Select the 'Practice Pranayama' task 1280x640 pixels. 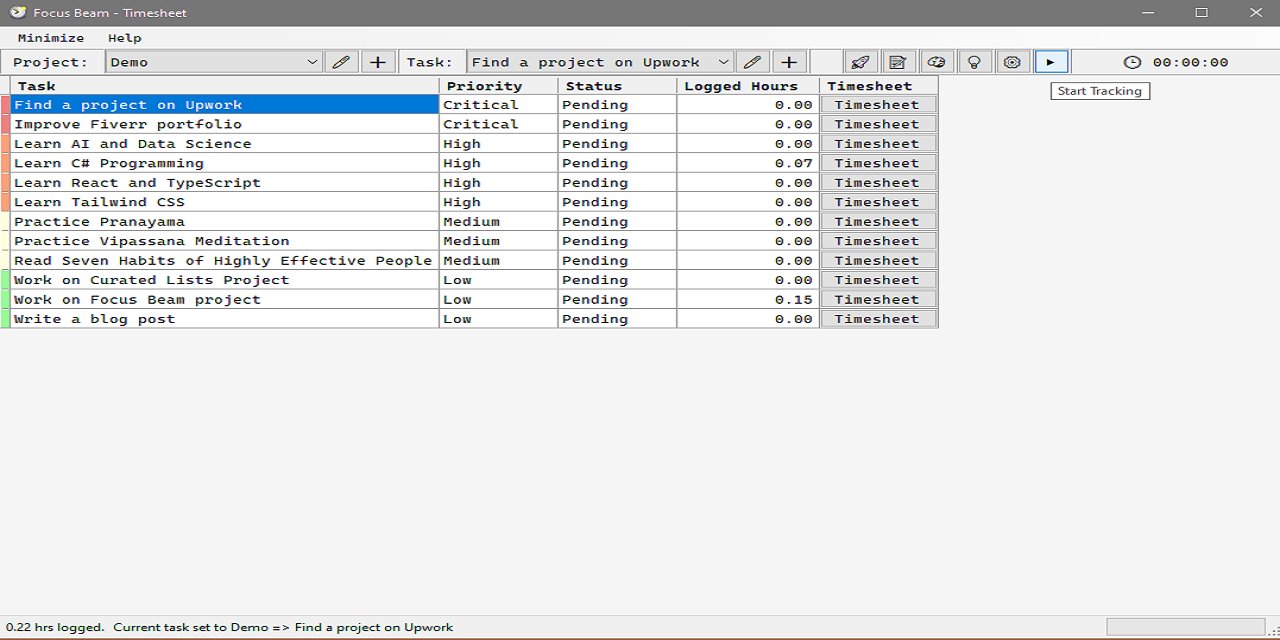tap(224, 222)
